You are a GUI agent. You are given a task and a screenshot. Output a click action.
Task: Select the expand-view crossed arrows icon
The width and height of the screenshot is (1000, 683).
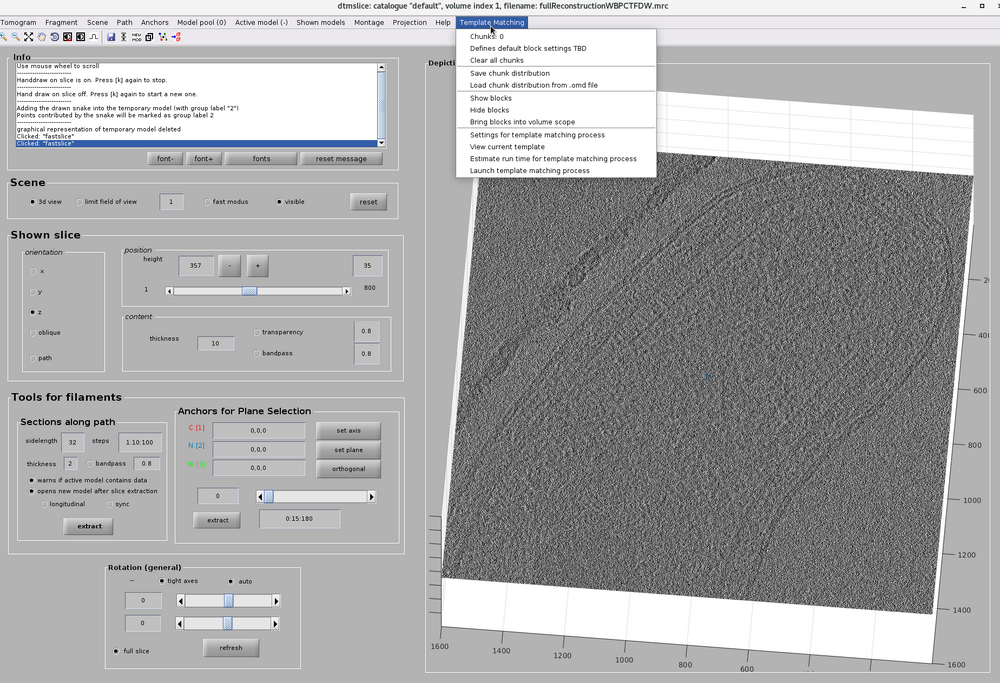(x=28, y=37)
